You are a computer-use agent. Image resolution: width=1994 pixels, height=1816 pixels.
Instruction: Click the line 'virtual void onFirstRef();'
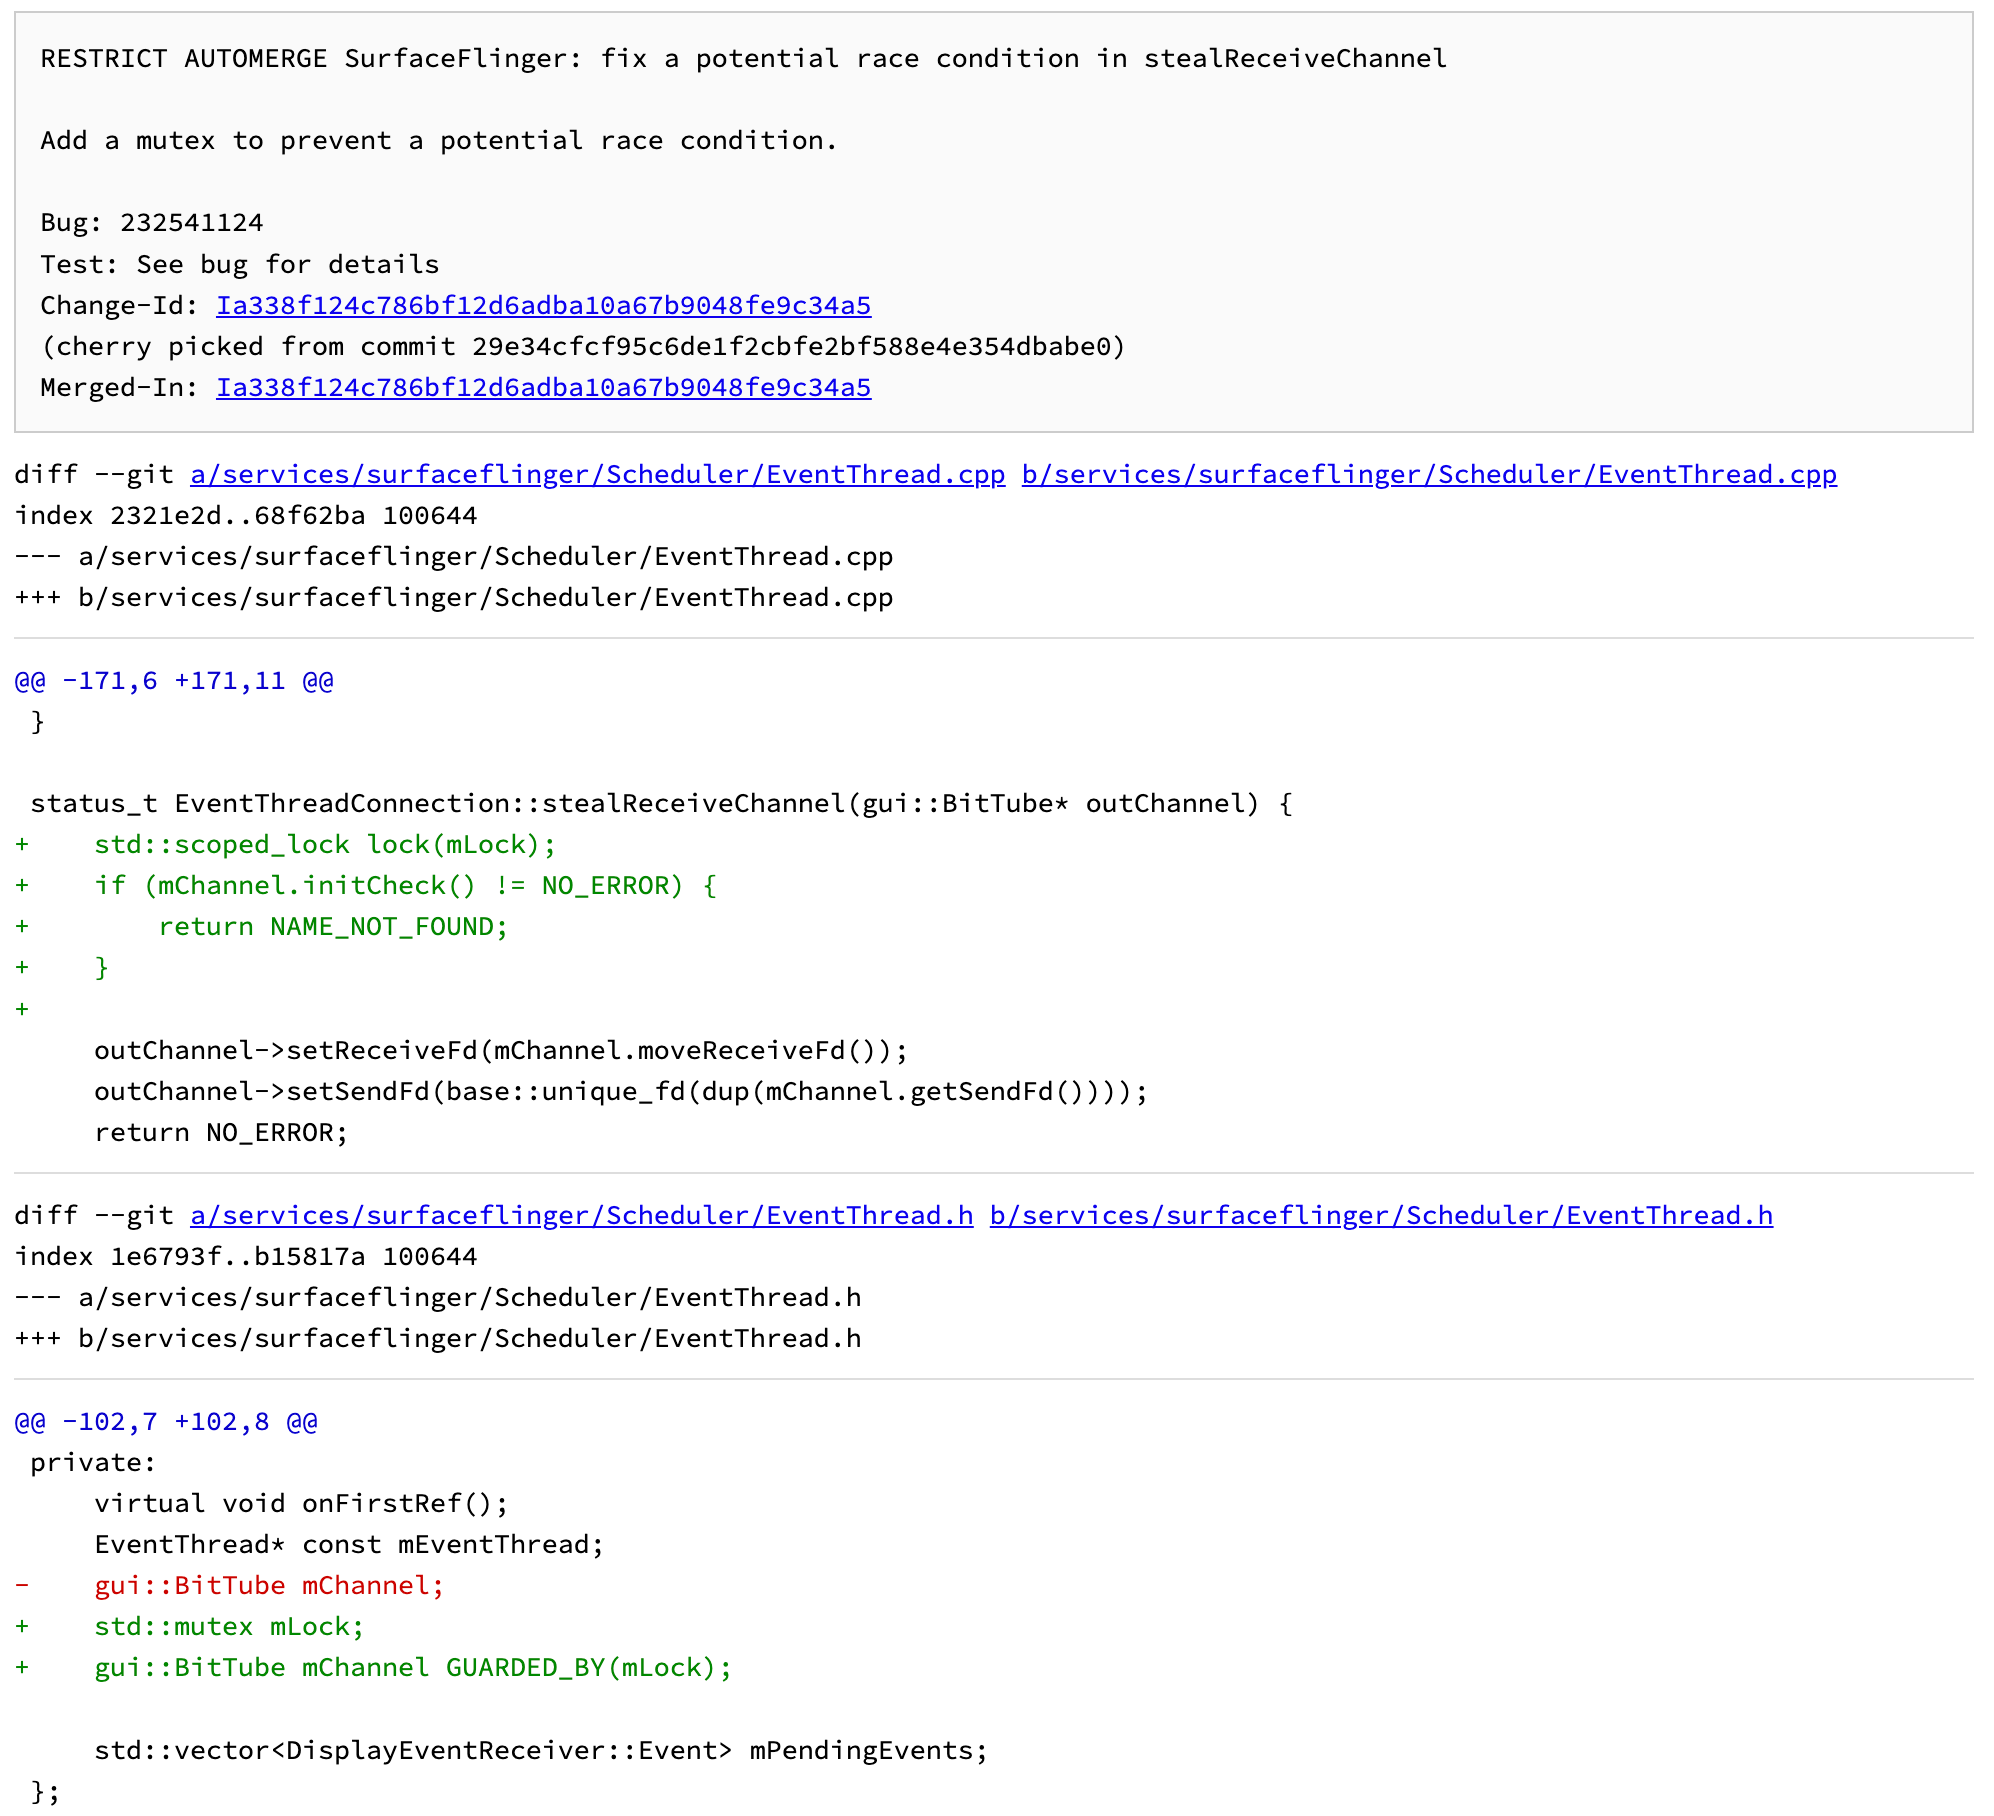[301, 1503]
